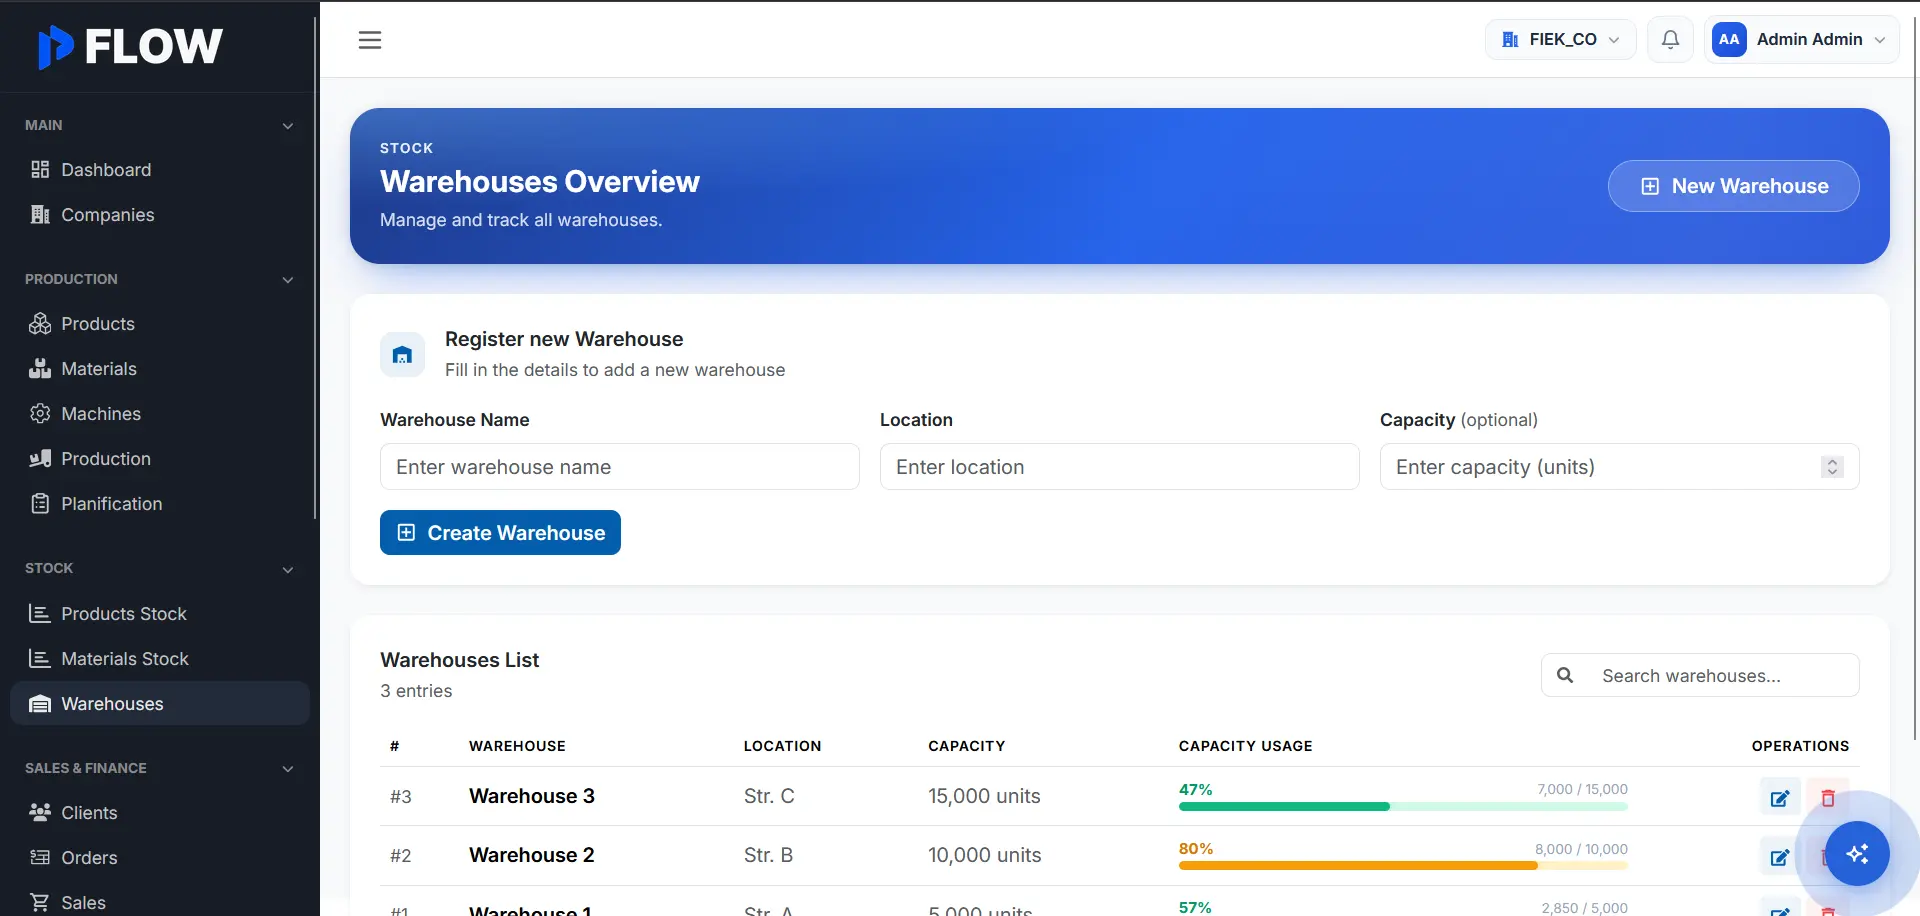
Task: Edit Warehouse 2 with the pencil icon
Action: coord(1780,857)
